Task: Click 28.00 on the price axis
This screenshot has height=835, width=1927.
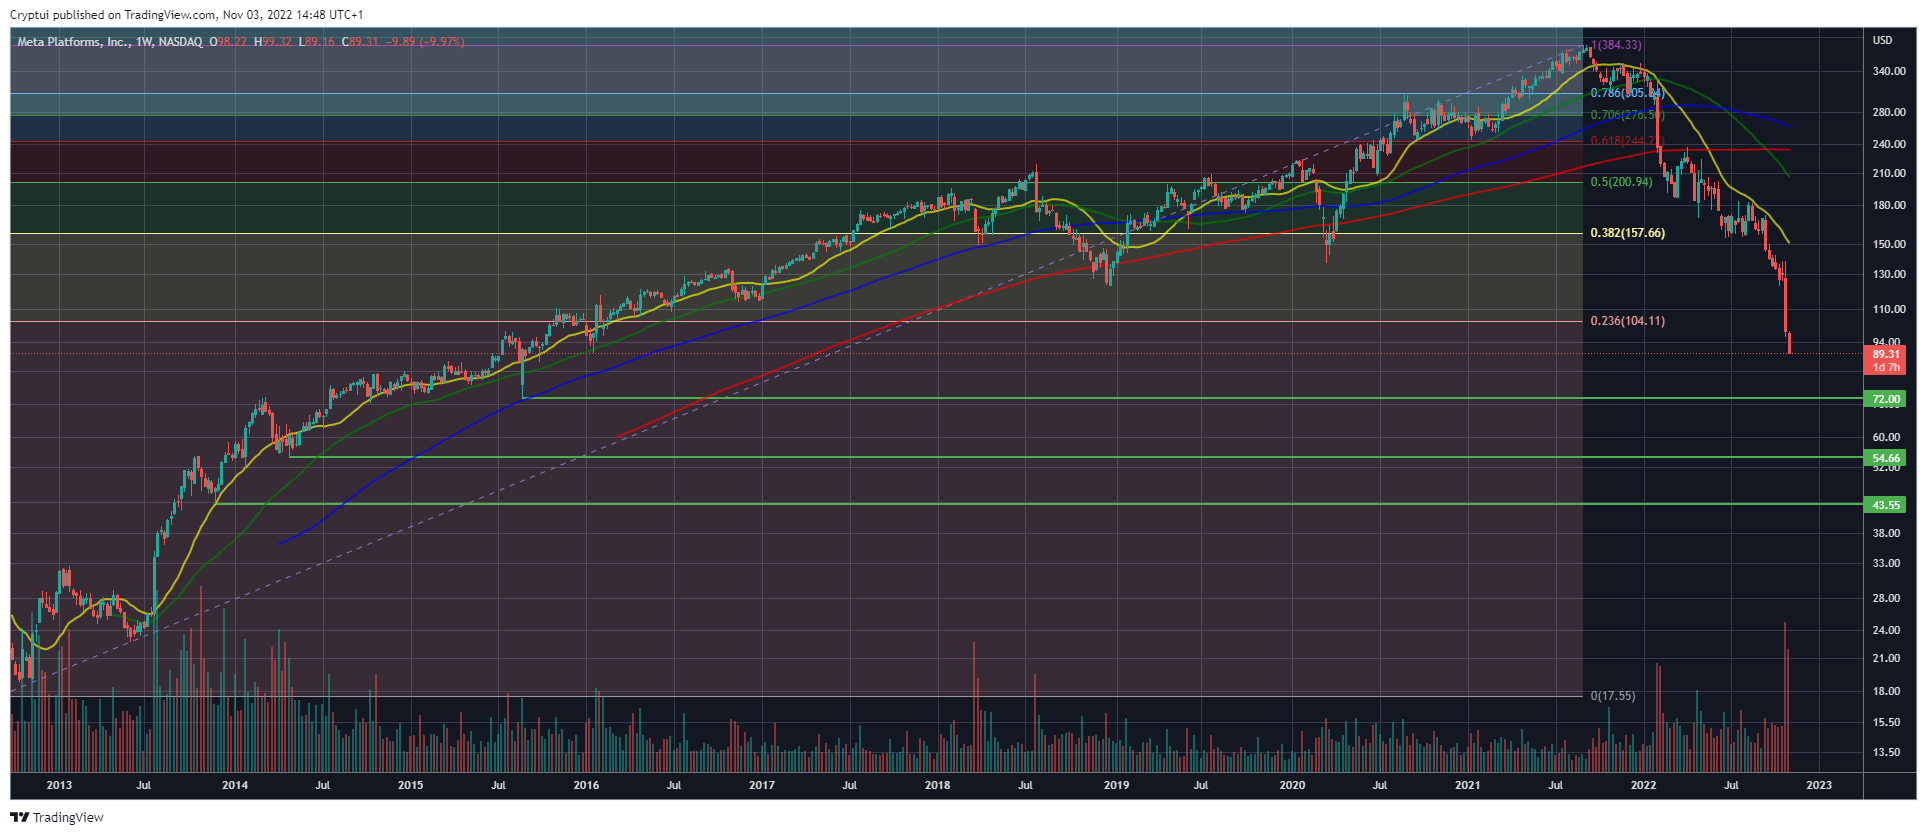Action: click(x=1886, y=599)
